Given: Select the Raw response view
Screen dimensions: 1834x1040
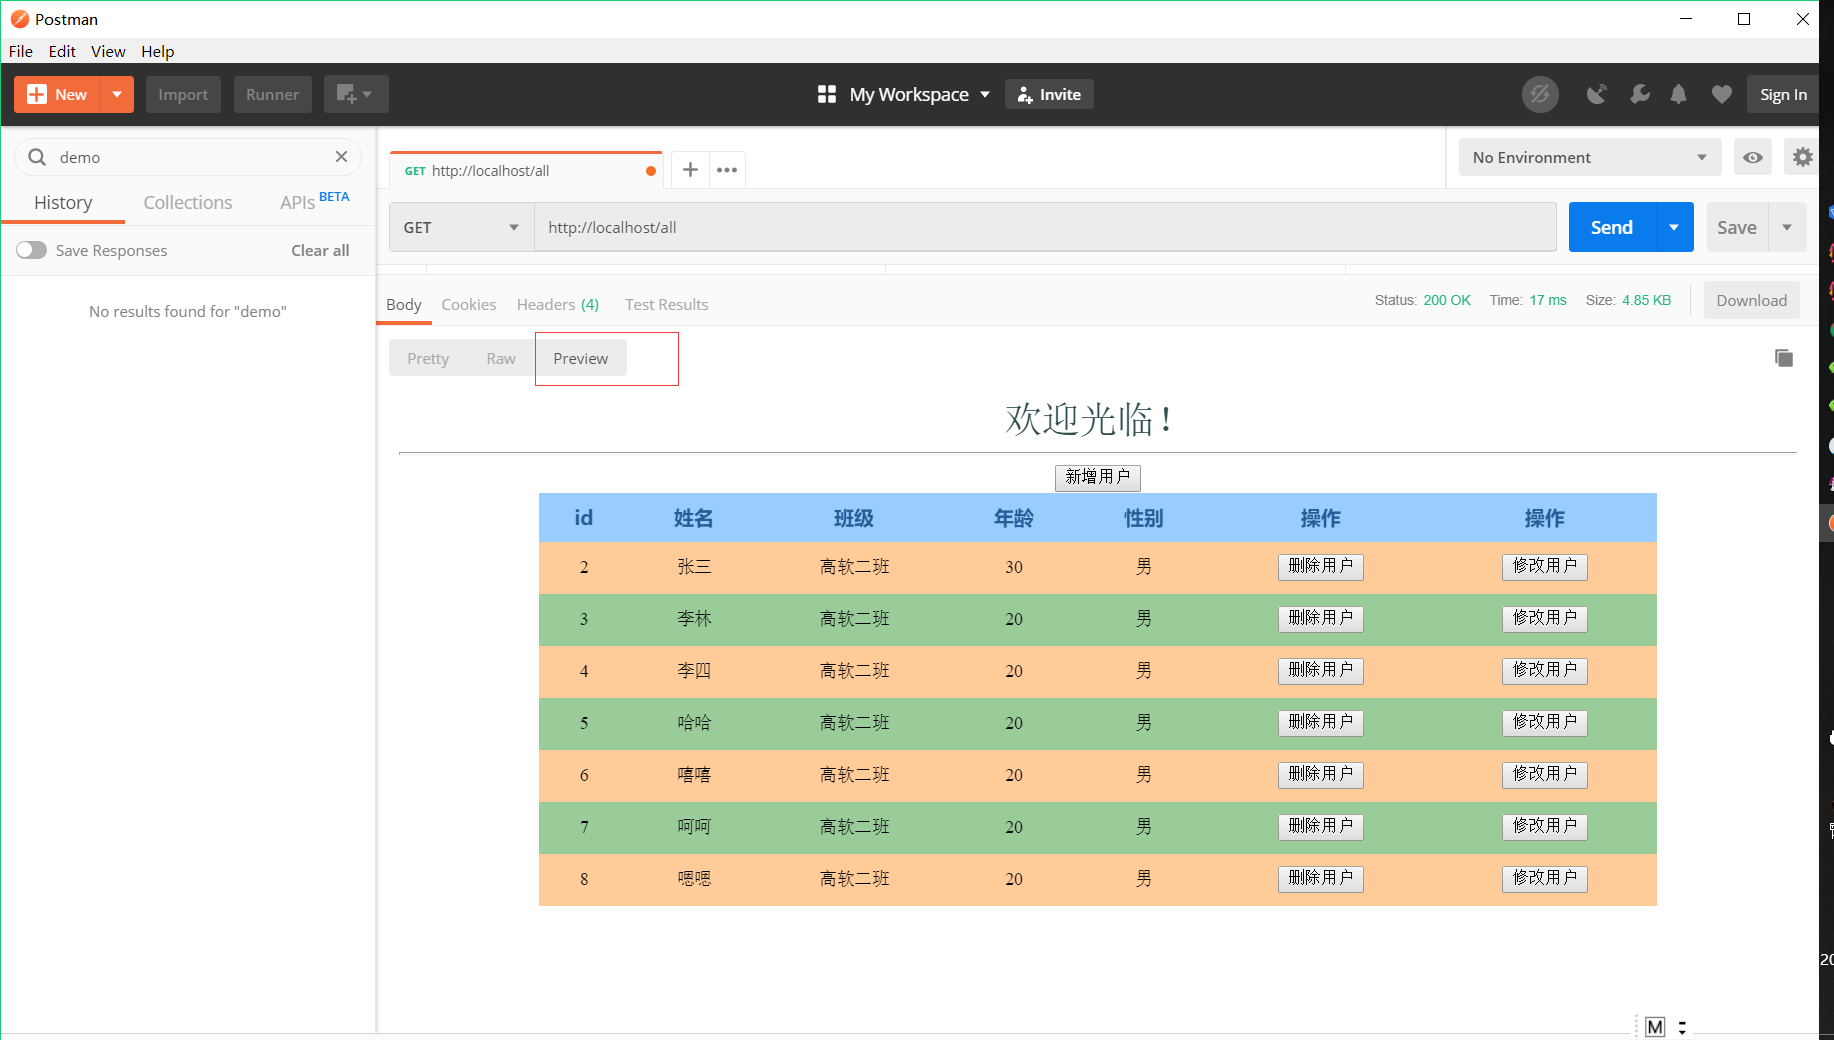Looking at the screenshot, I should [501, 357].
